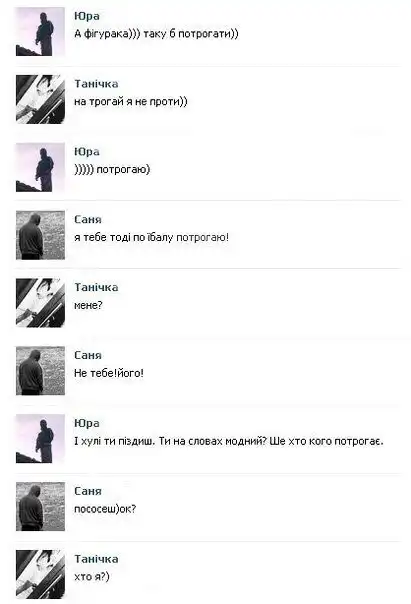Open Саня's avatar beside "Не тебе!його!"
411x604 pixels.
pyautogui.click(x=40, y=371)
